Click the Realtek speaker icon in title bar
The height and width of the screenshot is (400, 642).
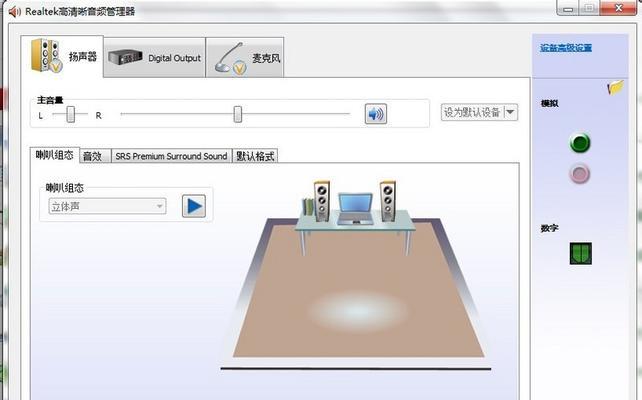15,12
